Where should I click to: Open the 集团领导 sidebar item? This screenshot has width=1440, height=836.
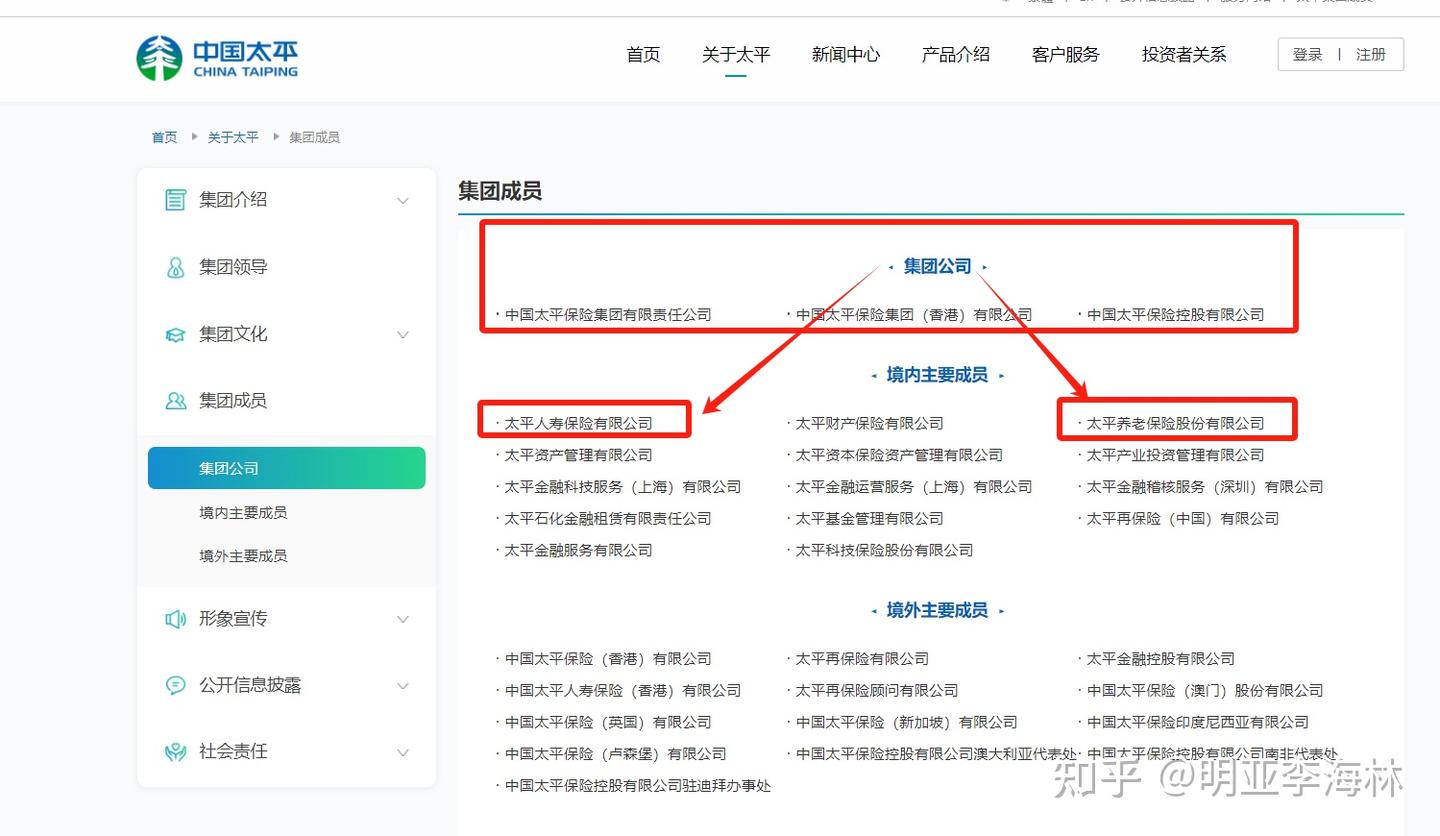click(233, 267)
